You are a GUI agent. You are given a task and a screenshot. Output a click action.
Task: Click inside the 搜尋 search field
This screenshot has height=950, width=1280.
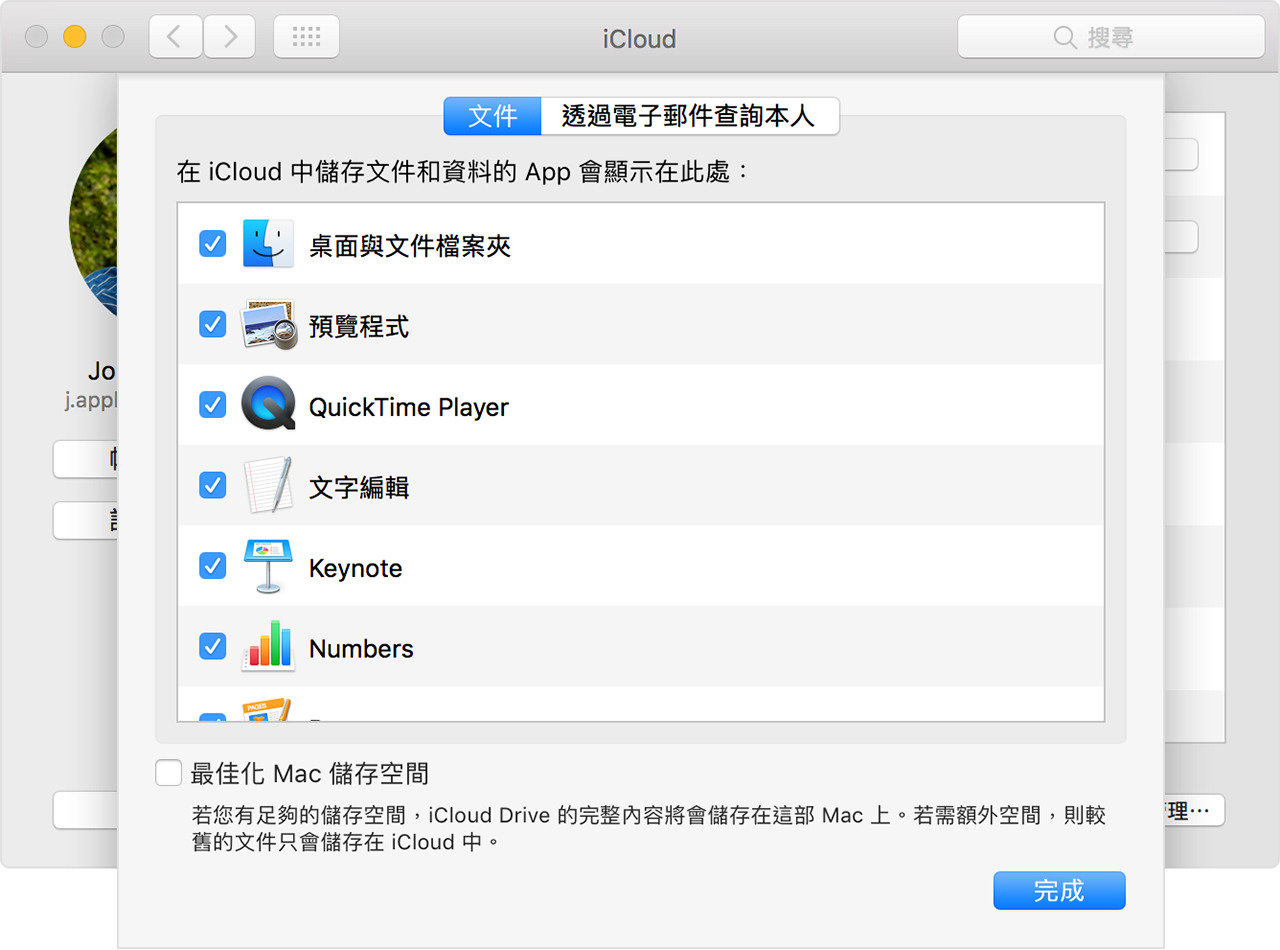(x=1110, y=37)
